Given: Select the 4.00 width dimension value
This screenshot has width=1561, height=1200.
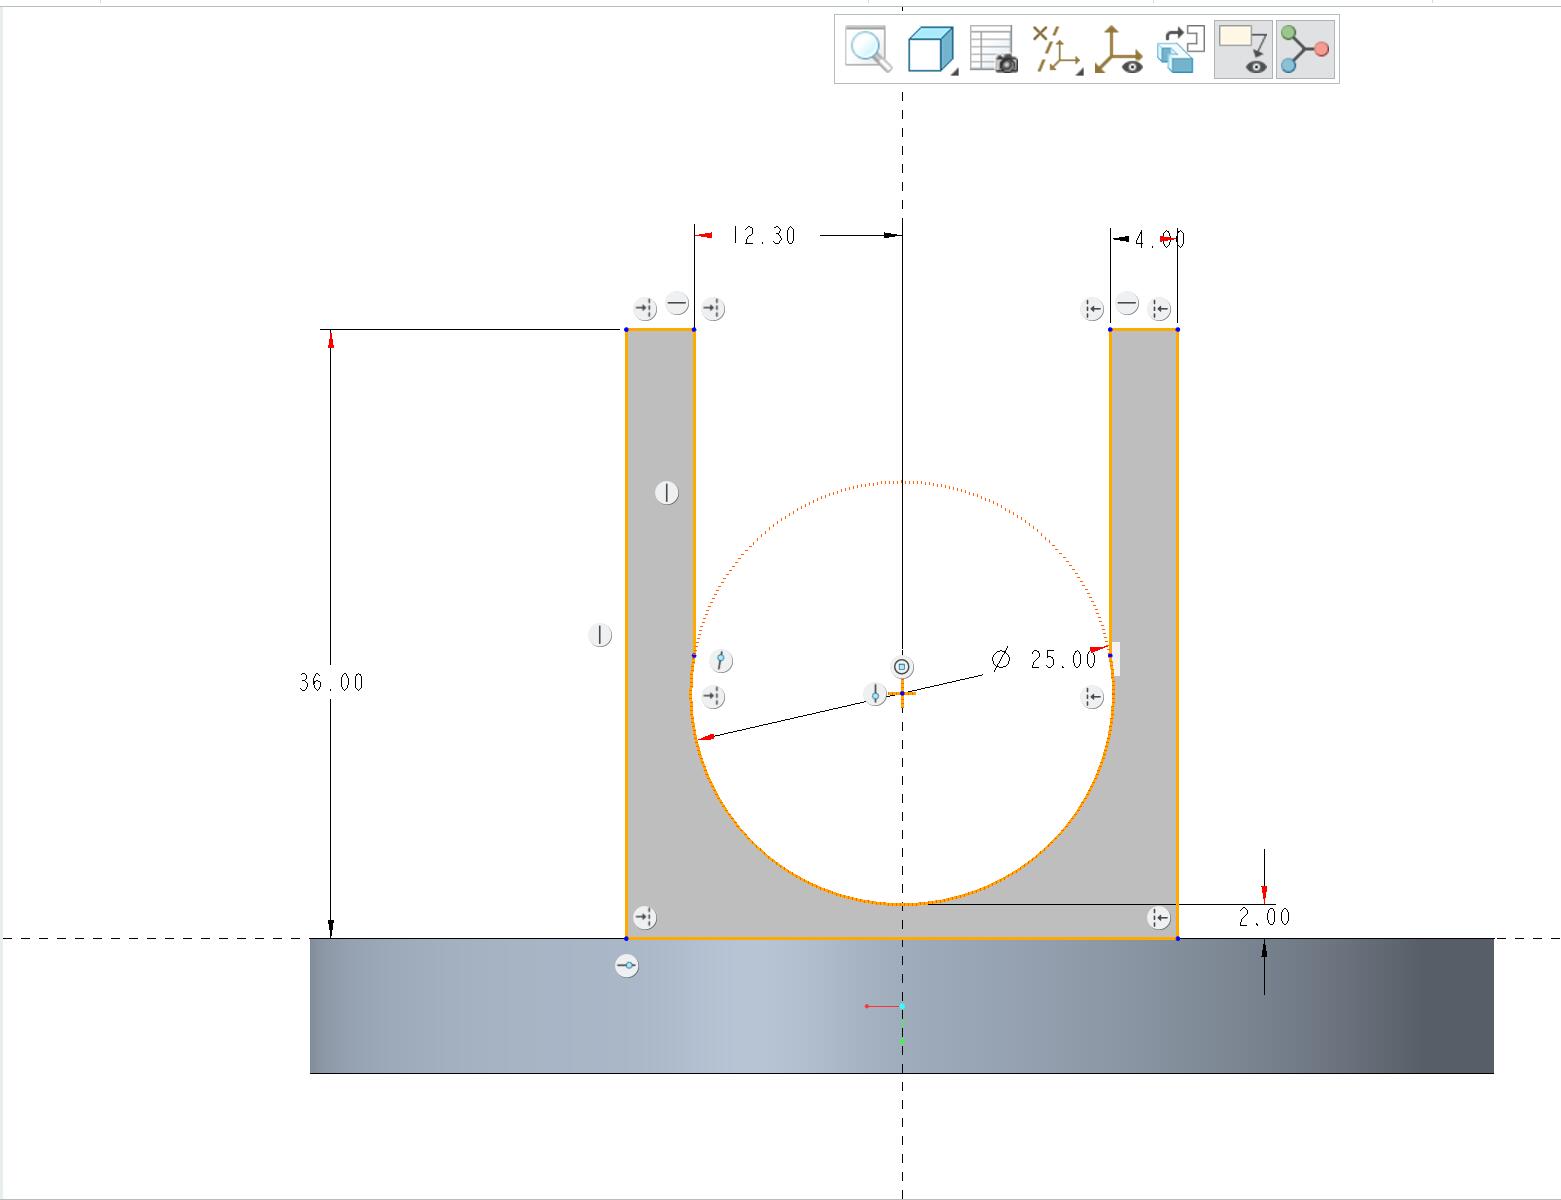Looking at the screenshot, I should point(1159,239).
